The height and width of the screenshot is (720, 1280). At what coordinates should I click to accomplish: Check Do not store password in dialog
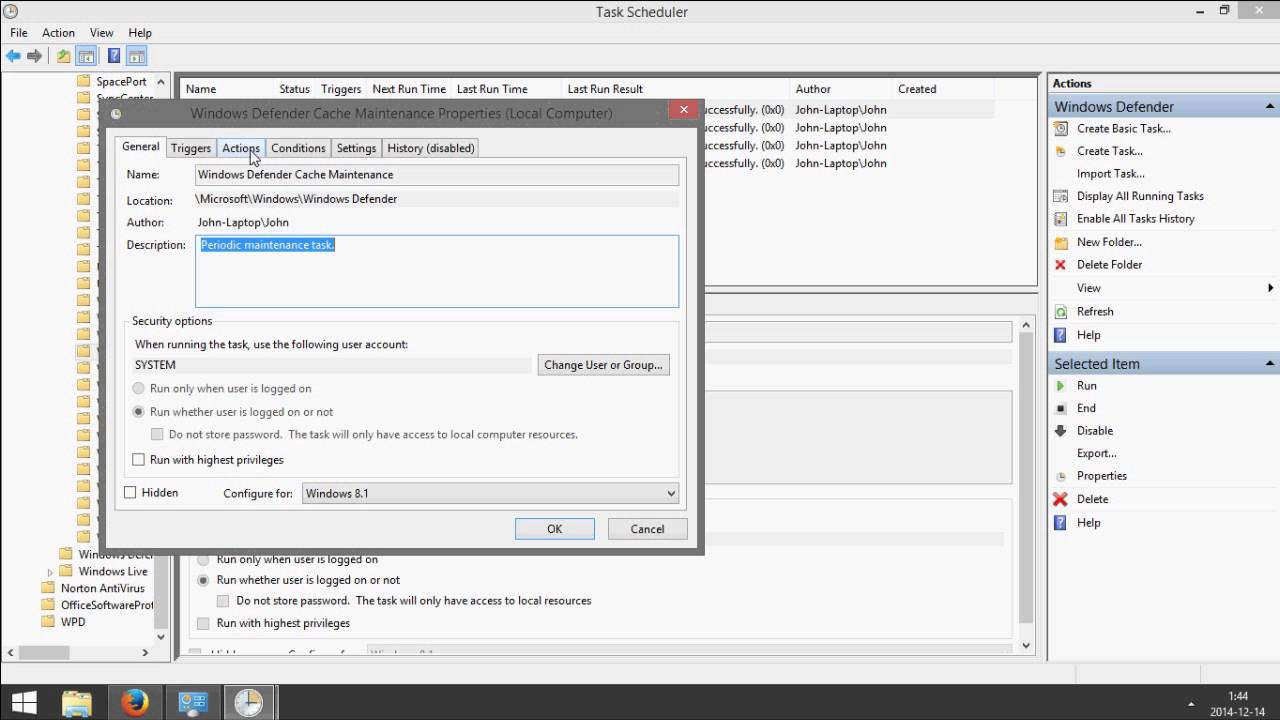click(157, 435)
